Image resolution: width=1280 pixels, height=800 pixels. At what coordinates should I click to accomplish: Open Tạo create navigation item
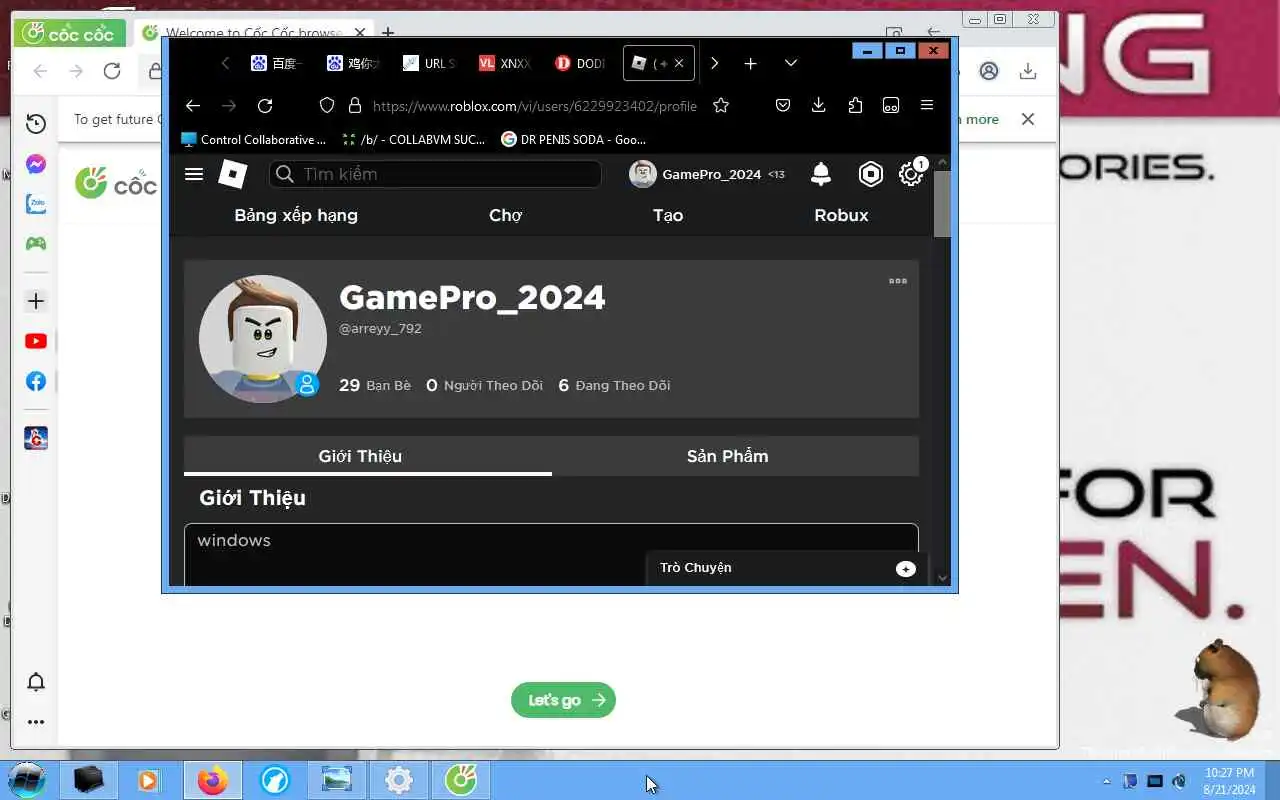pos(668,215)
